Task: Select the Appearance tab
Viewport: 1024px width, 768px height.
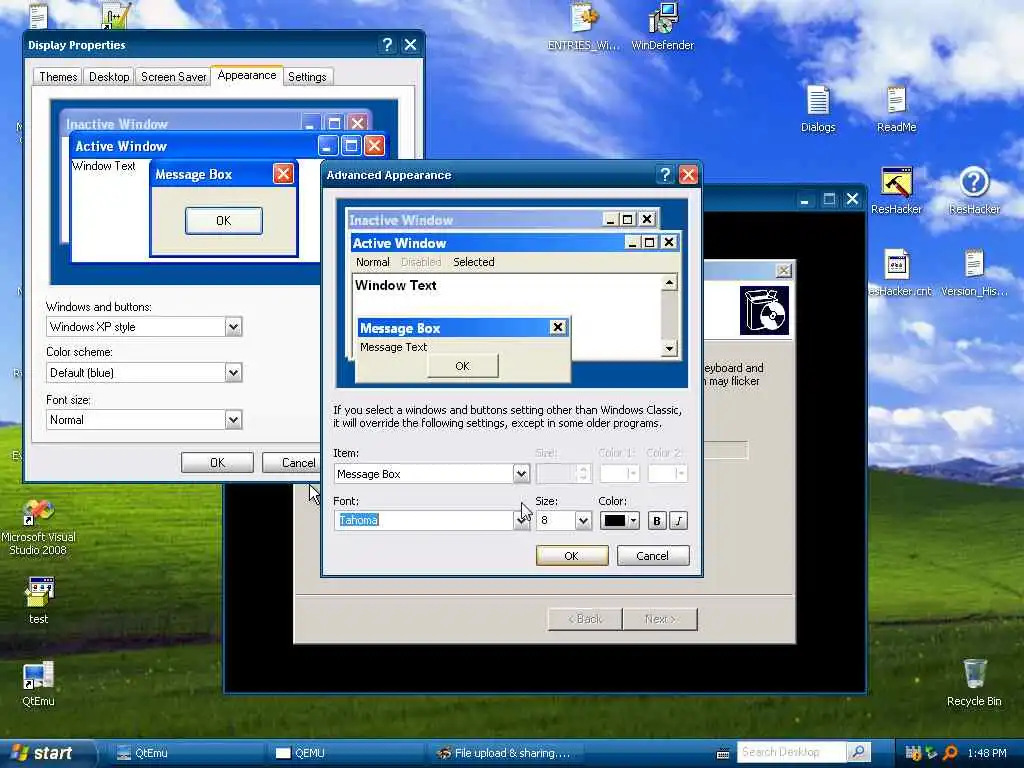Action: coord(247,75)
